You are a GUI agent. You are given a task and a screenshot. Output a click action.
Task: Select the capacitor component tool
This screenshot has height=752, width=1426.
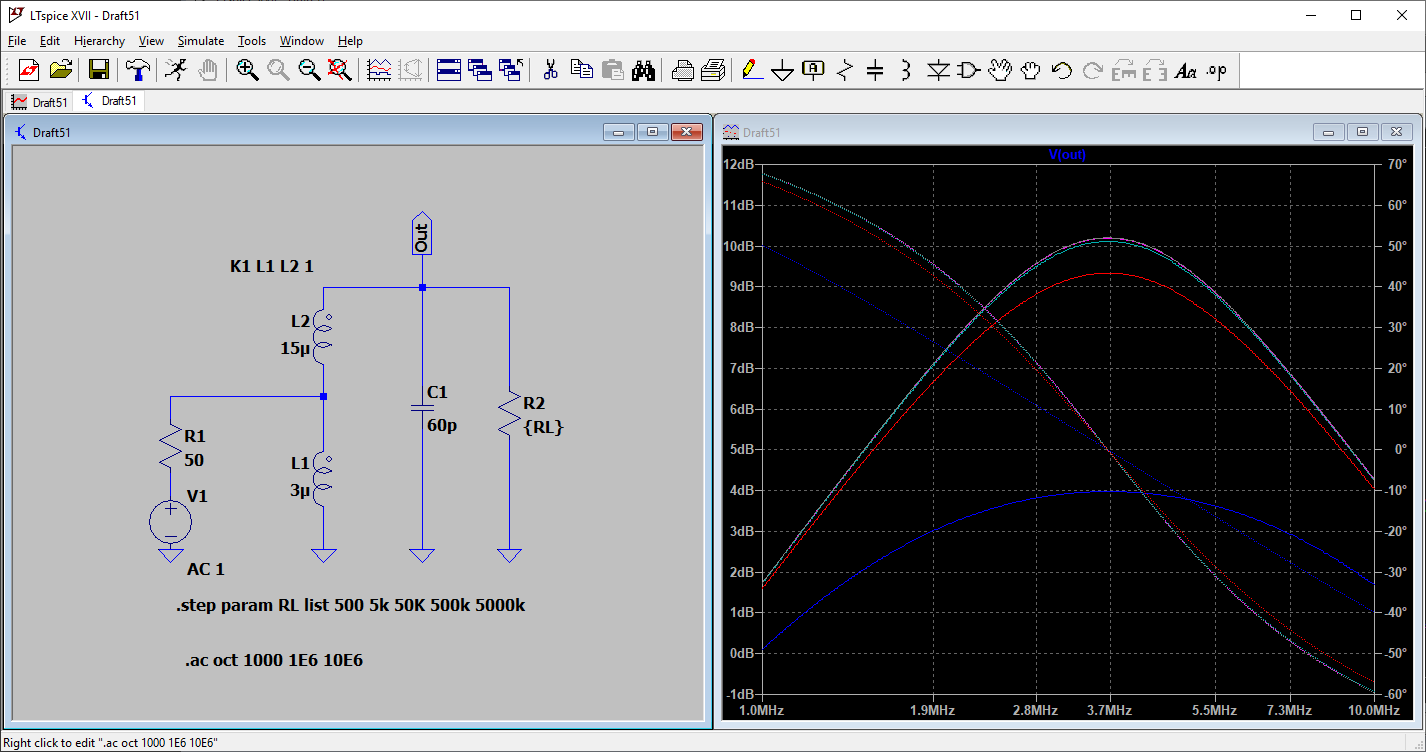tap(875, 69)
